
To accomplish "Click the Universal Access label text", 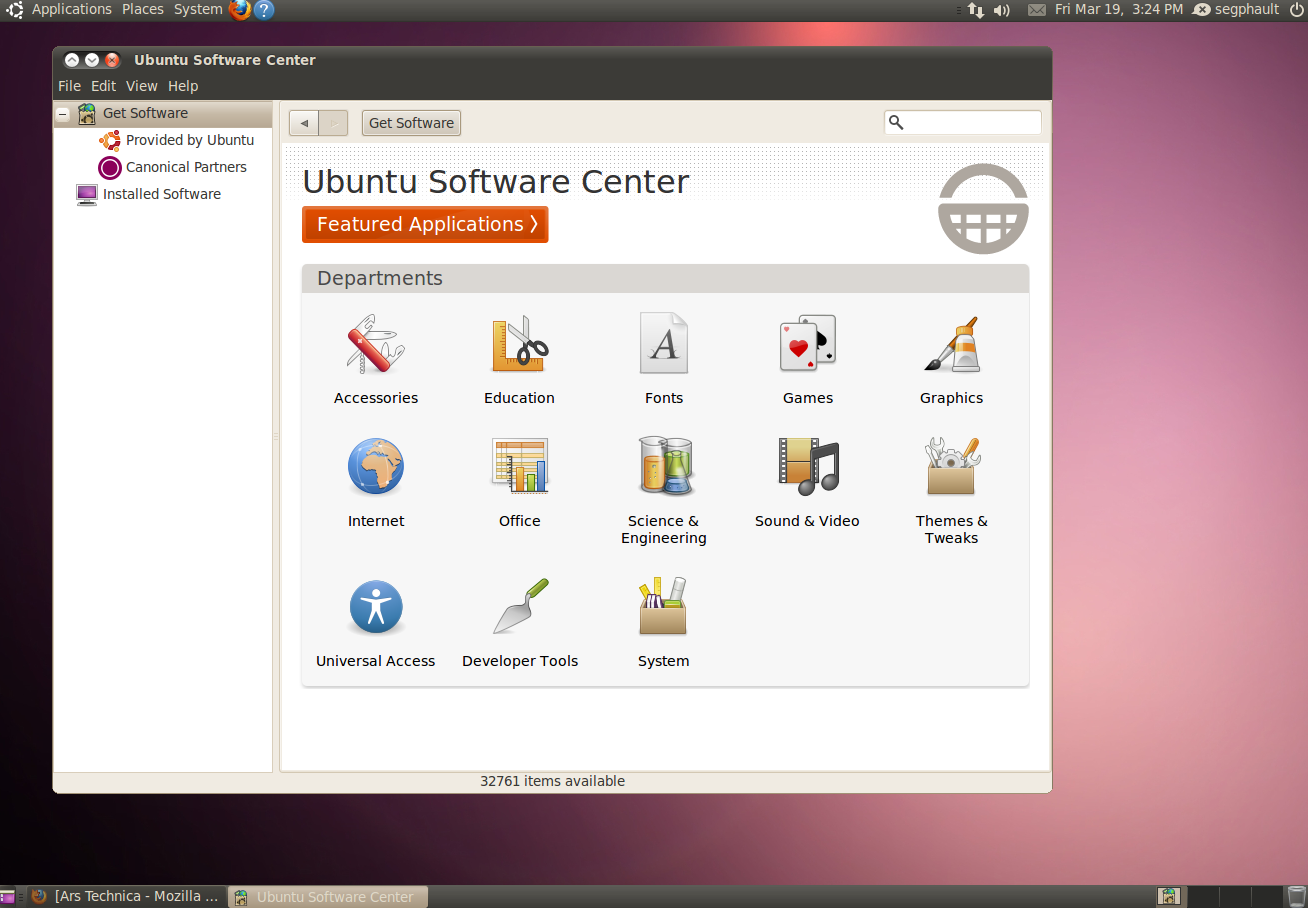I will pyautogui.click(x=376, y=661).
